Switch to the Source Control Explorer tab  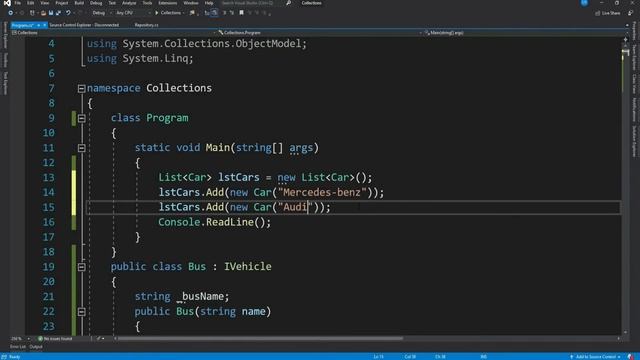[x=84, y=25]
